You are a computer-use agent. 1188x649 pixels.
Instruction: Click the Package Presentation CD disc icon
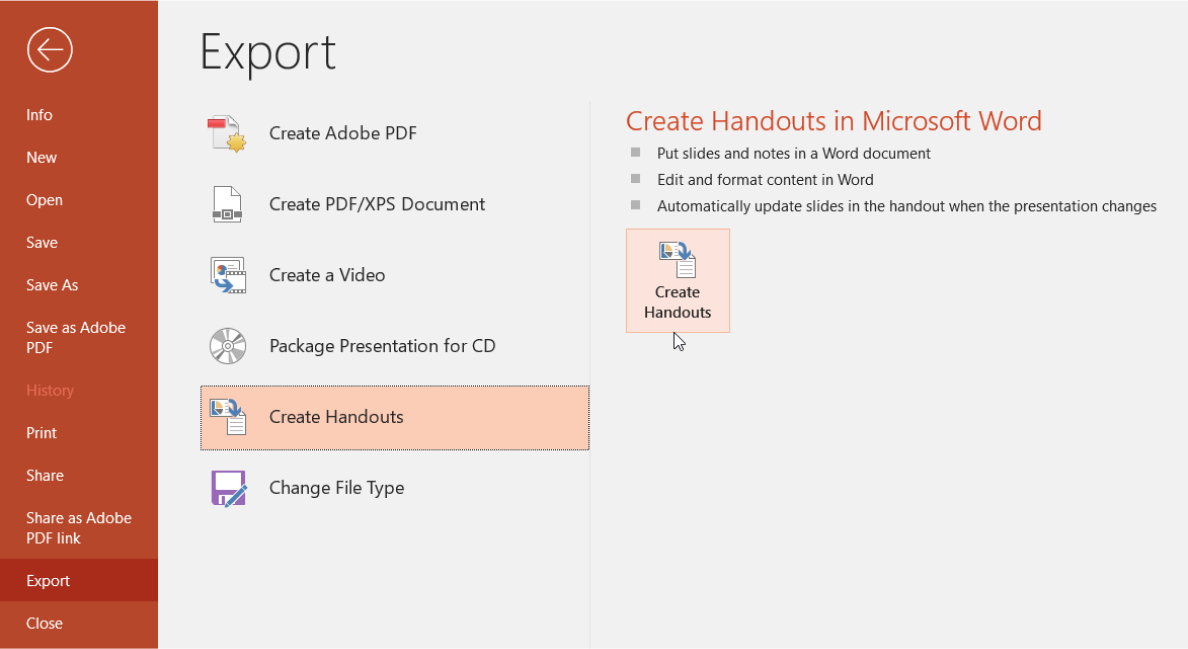tap(228, 346)
